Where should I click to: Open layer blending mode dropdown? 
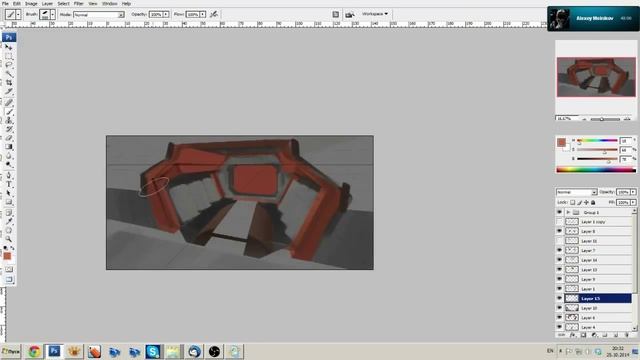point(577,192)
